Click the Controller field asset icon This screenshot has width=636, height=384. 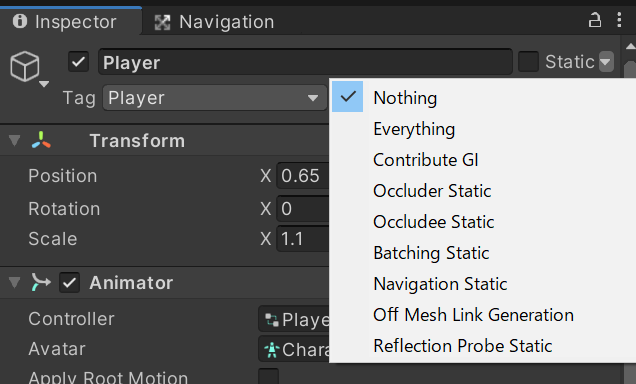(272, 320)
